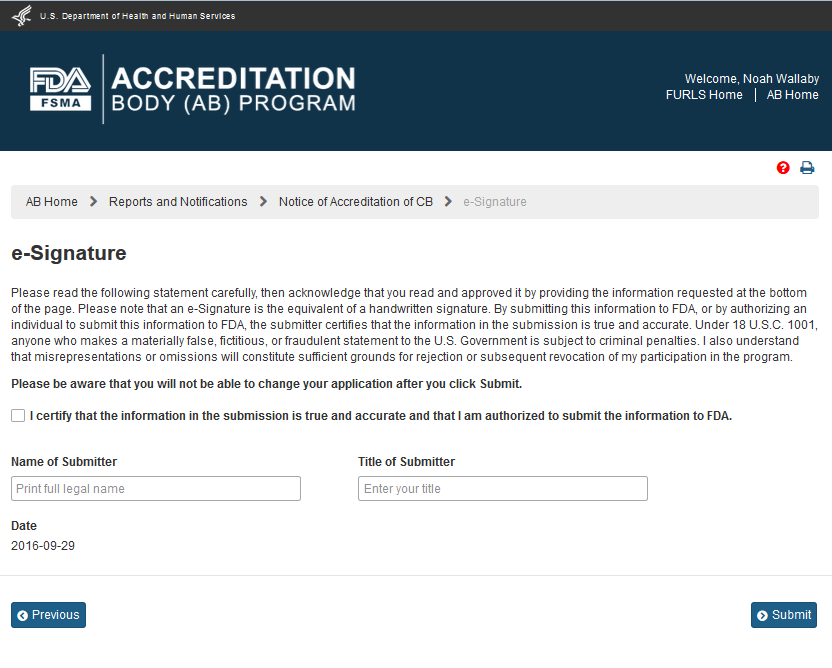
Task: Click the chevron after AB Home breadcrumb
Action: coord(93,202)
